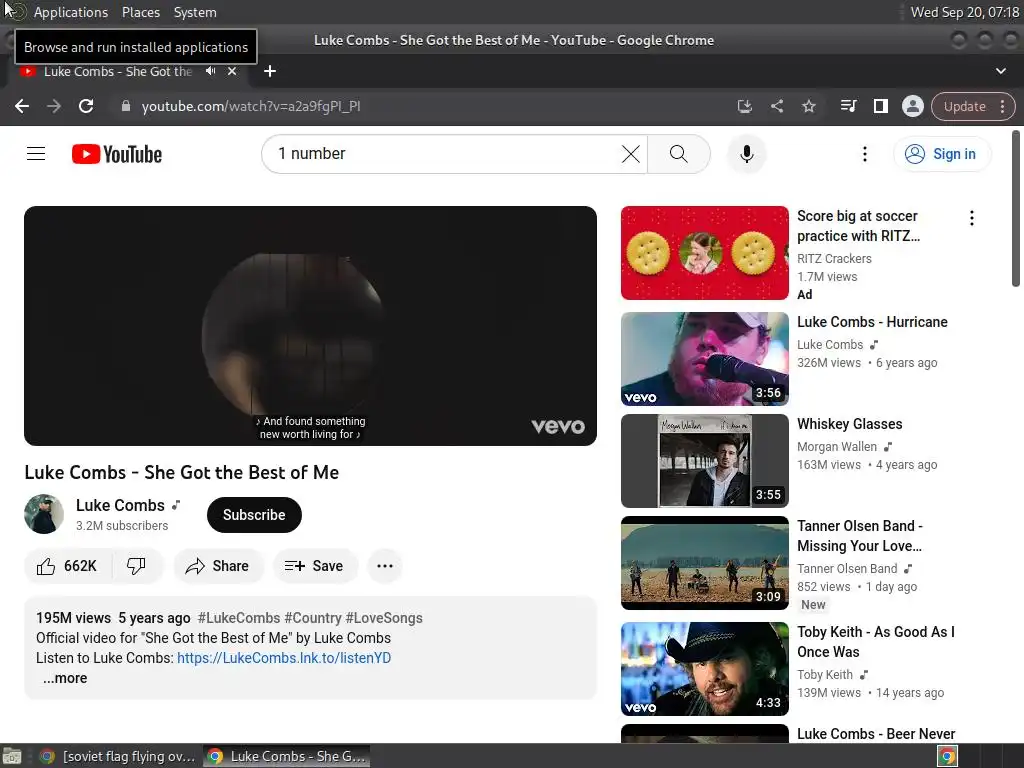The image size is (1024, 768).
Task: Expand Chrome tab search chevron
Action: [x=1000, y=71]
